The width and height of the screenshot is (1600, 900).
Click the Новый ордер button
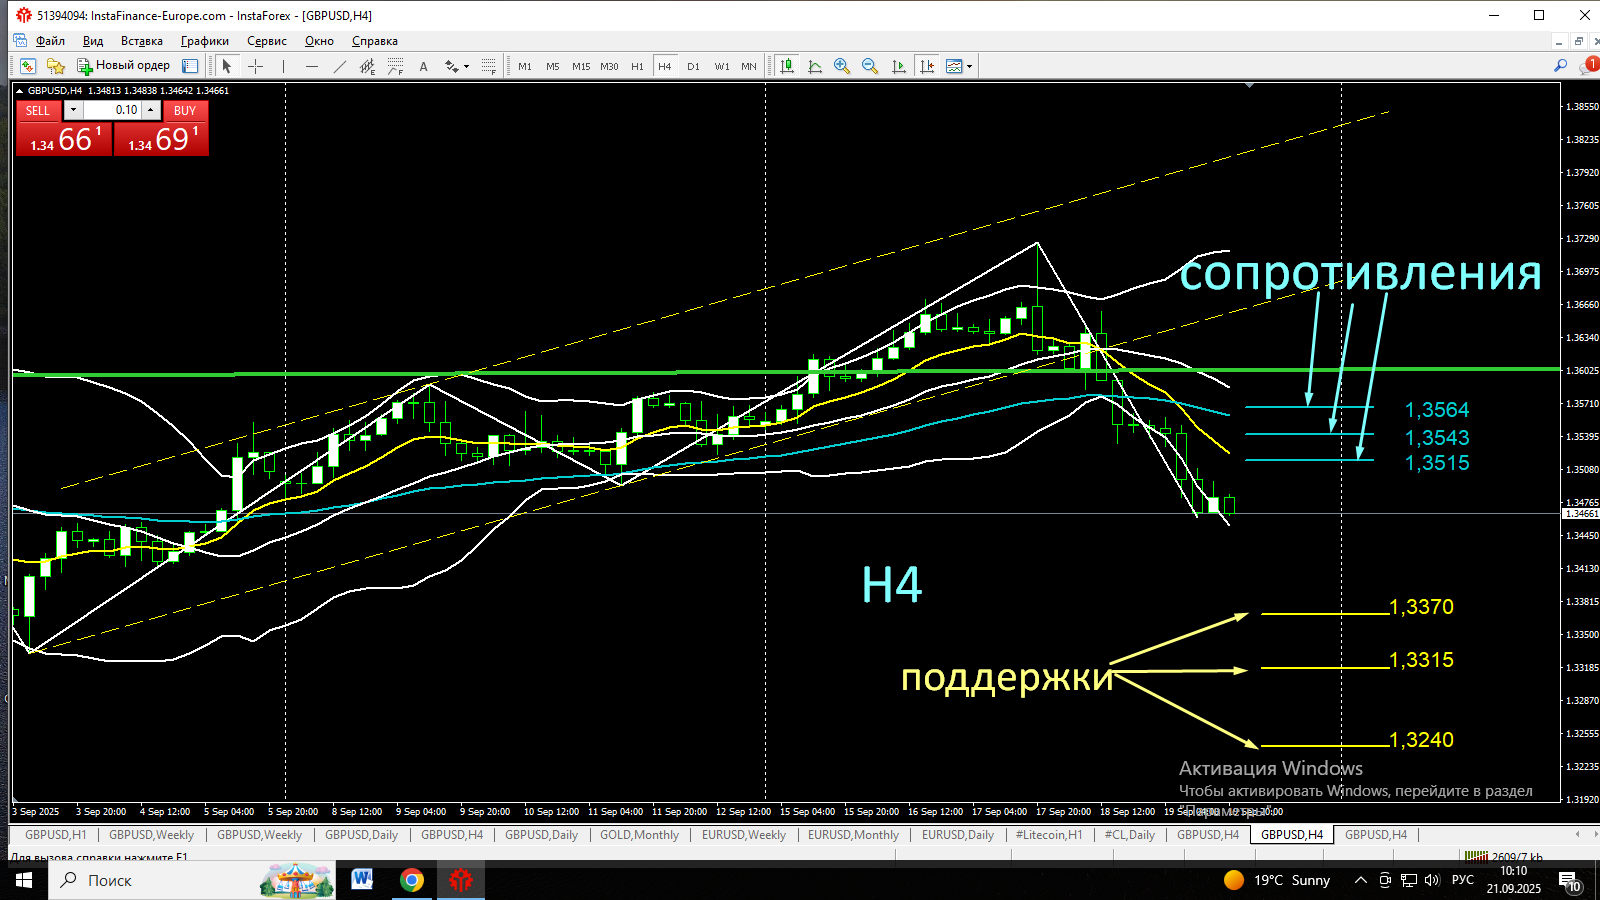pyautogui.click(x=124, y=66)
